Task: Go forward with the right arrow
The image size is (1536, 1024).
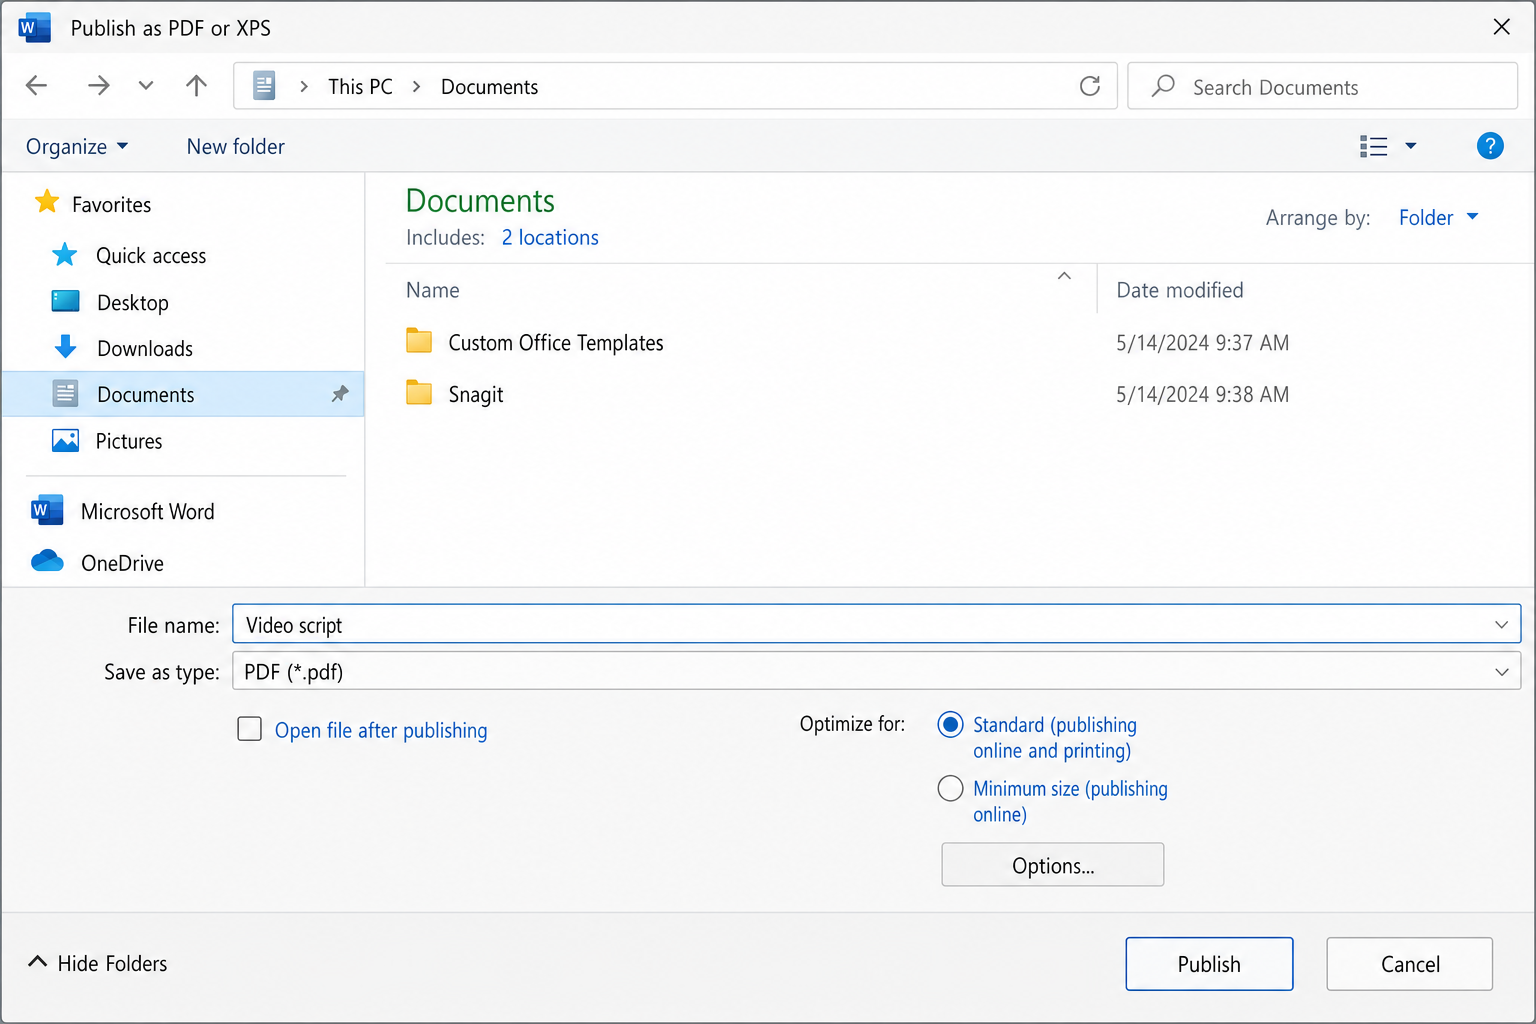Action: tap(98, 85)
